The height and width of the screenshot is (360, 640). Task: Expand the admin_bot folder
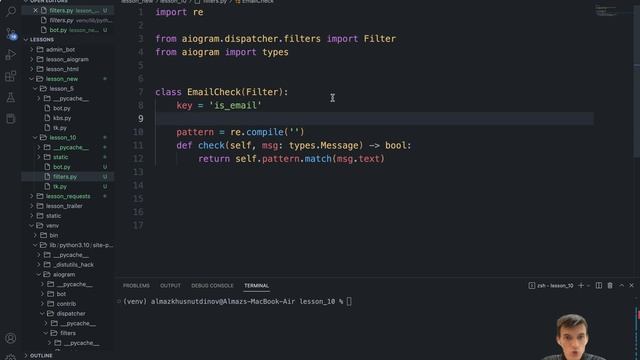60,49
